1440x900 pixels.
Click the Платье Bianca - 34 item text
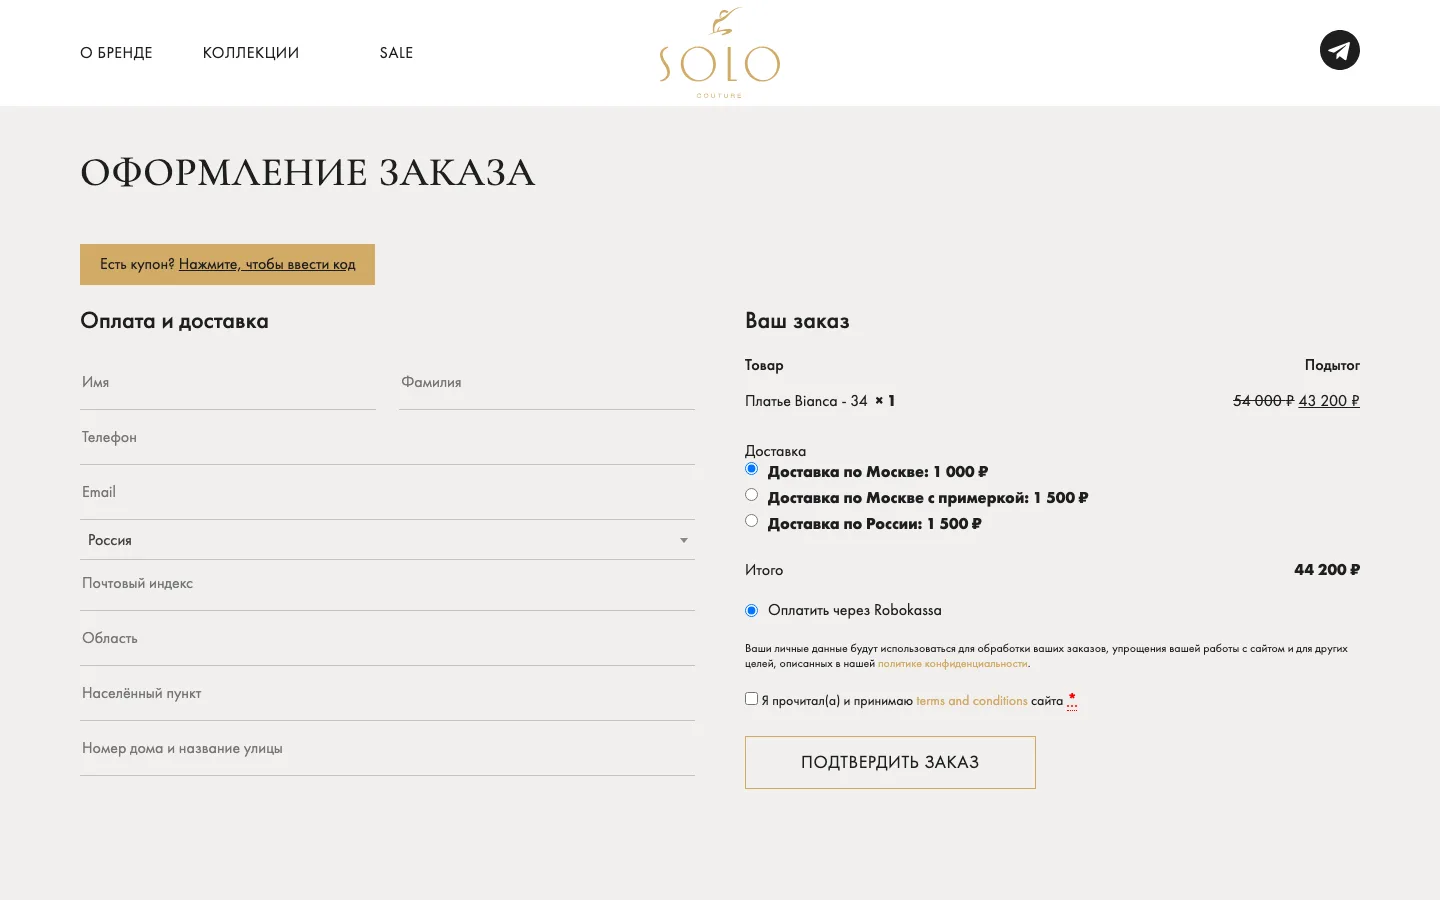point(806,401)
